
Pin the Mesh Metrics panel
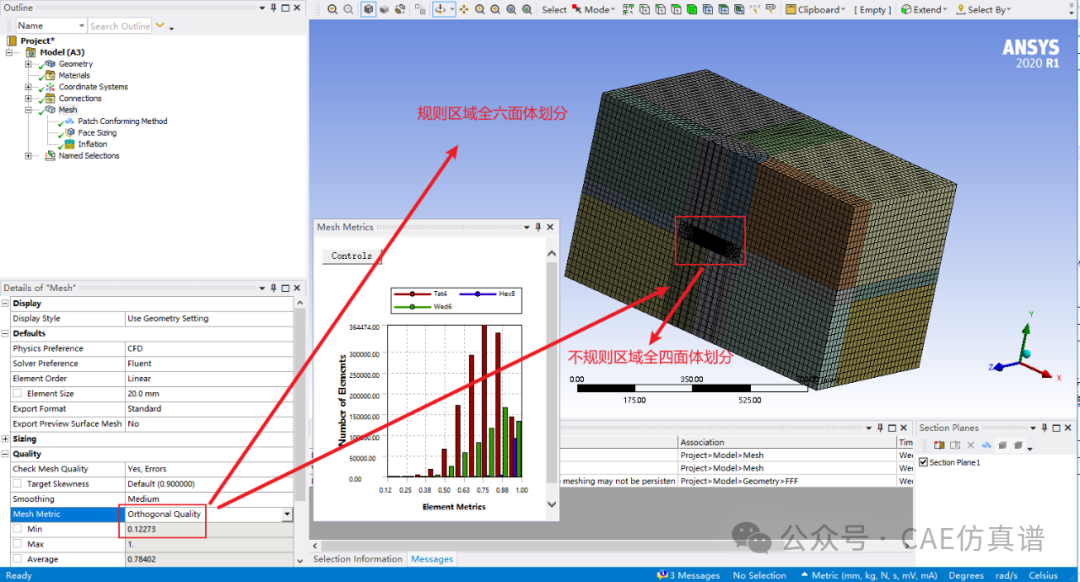[537, 227]
